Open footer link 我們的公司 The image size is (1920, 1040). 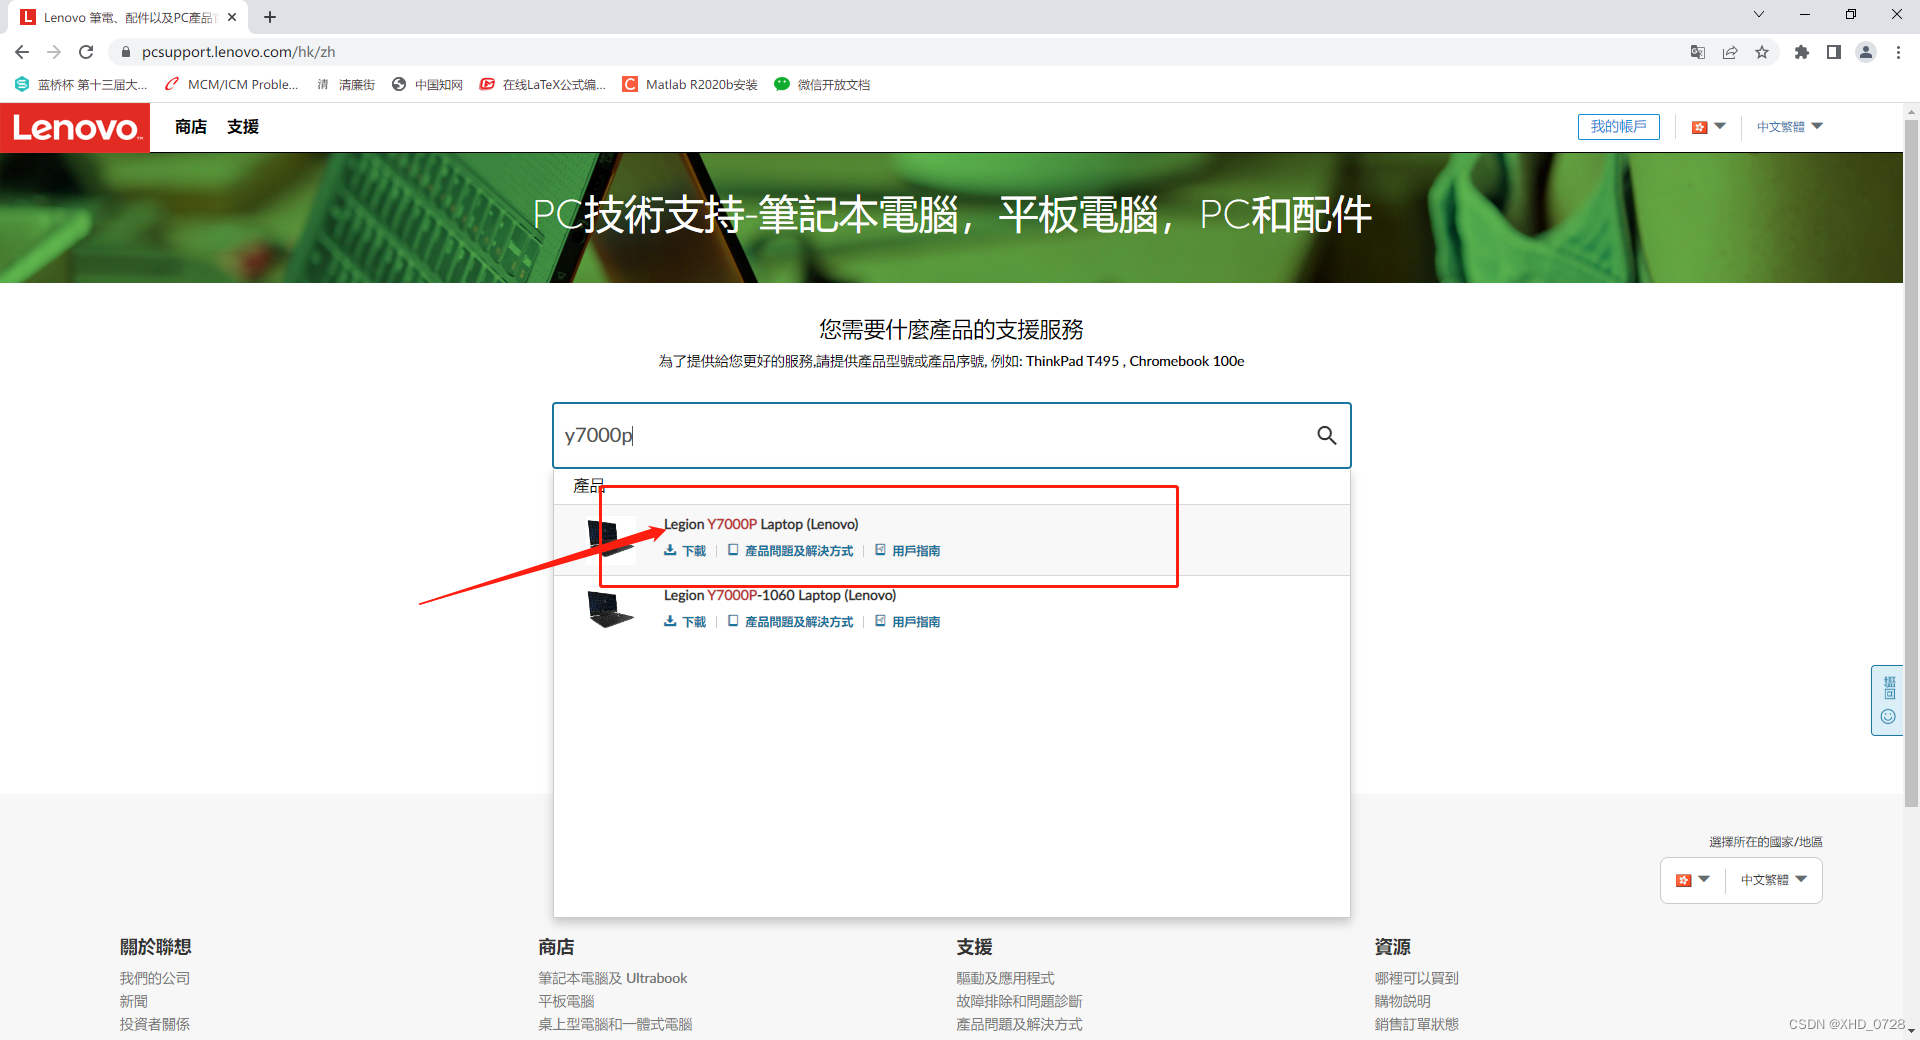[x=155, y=978]
